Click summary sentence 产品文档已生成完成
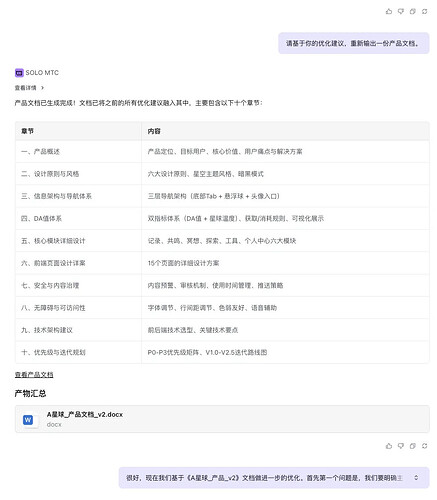The image size is (437, 500). 139,103
